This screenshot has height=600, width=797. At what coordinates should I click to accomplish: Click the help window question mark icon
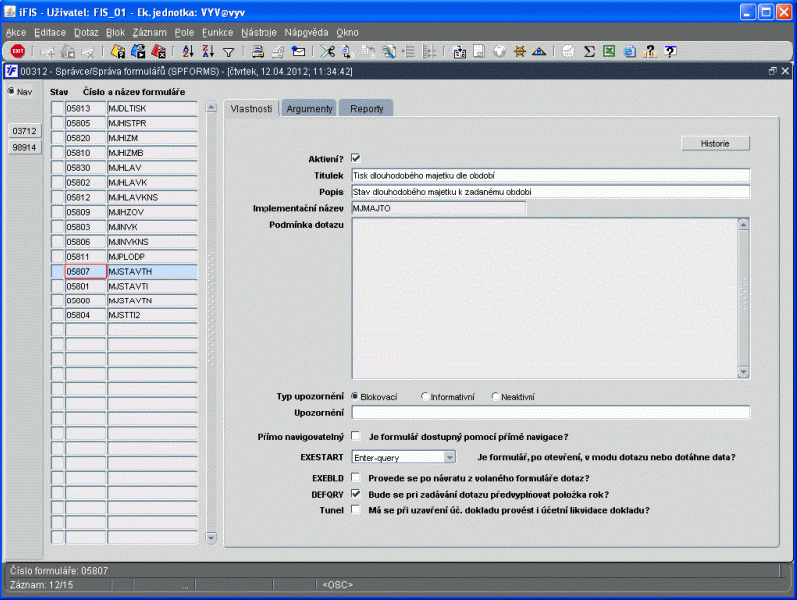(670, 51)
